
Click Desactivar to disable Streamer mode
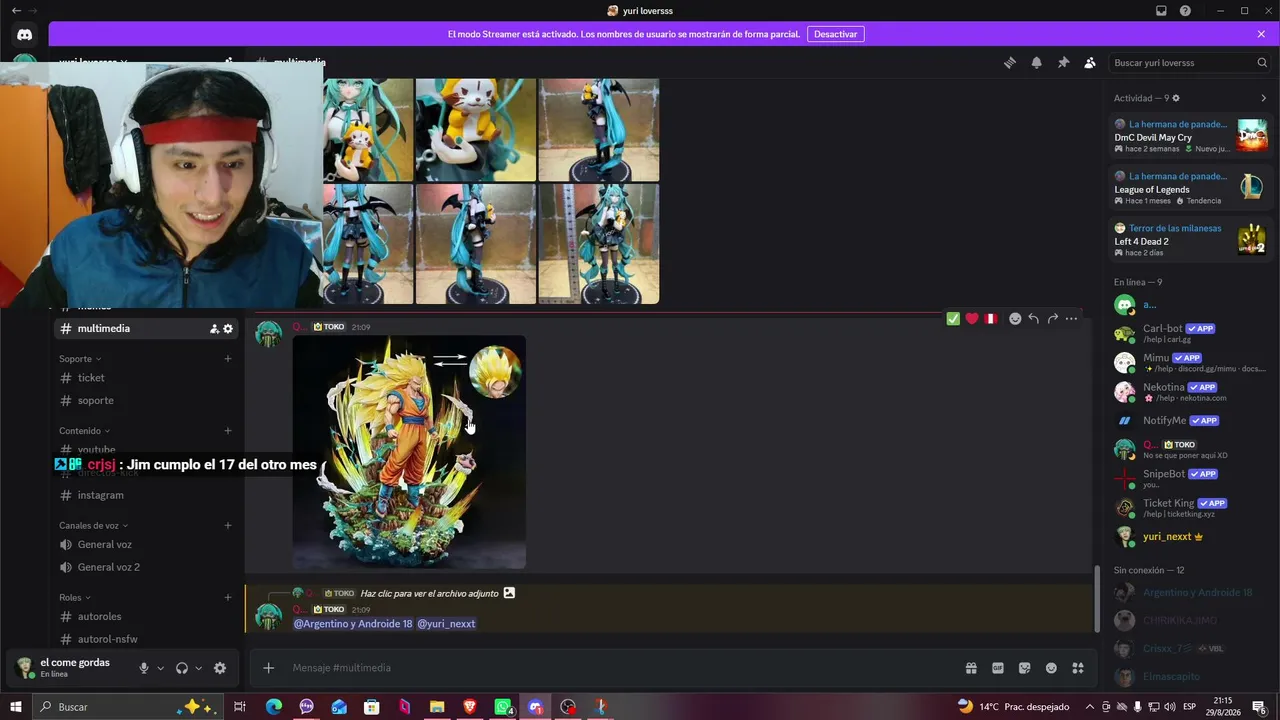835,34
